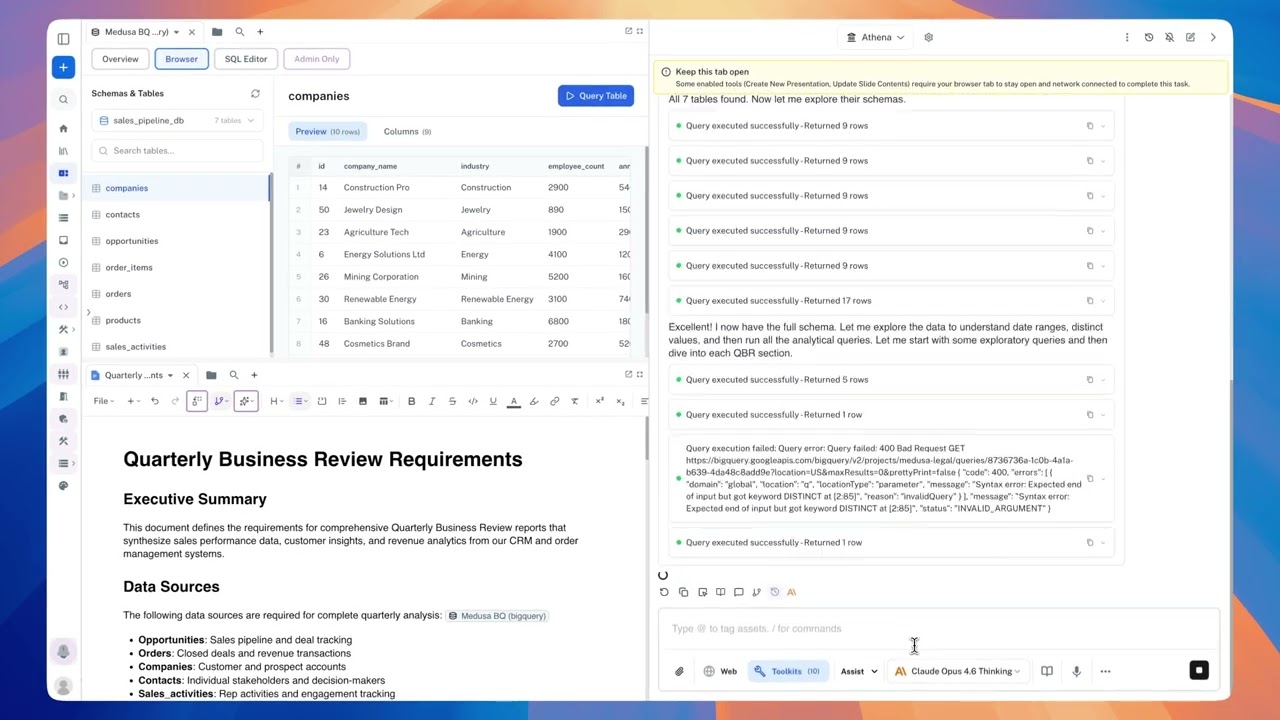Click the Energy Solutions Ltd table cell
Screen dimensions: 1280x720
(384, 254)
